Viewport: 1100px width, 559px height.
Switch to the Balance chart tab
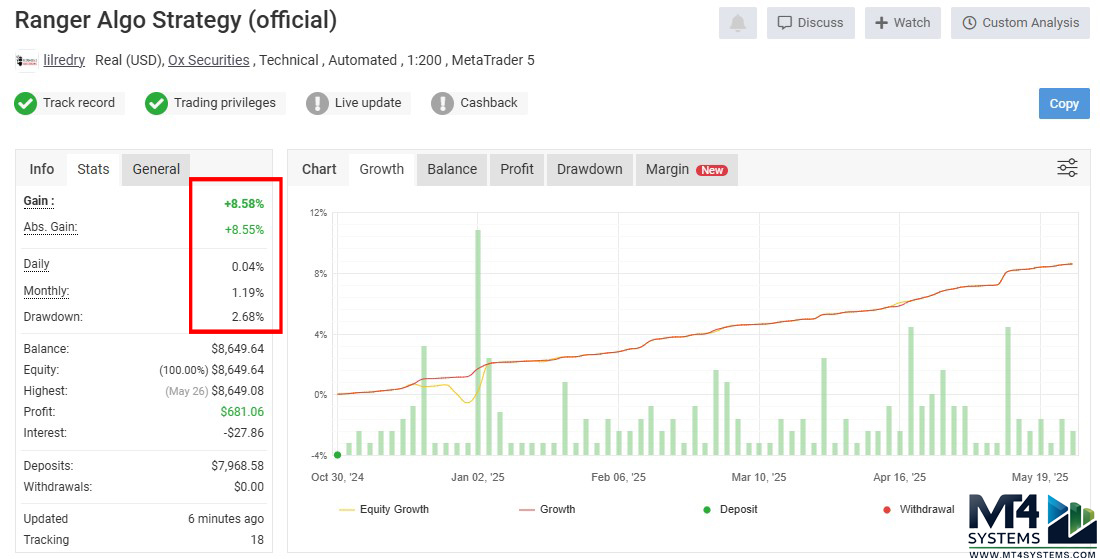coord(452,169)
